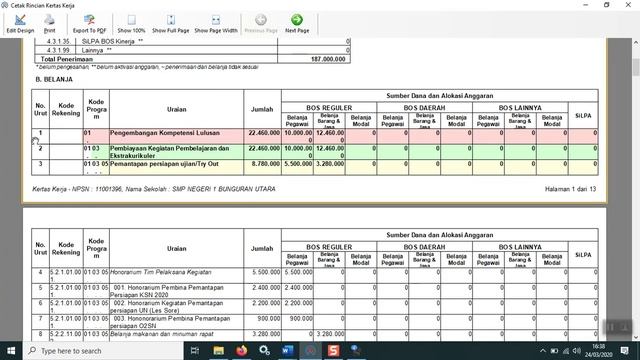Screen dimensions: 640x360
Task: Open the red S app on taskbar
Action: (333, 351)
